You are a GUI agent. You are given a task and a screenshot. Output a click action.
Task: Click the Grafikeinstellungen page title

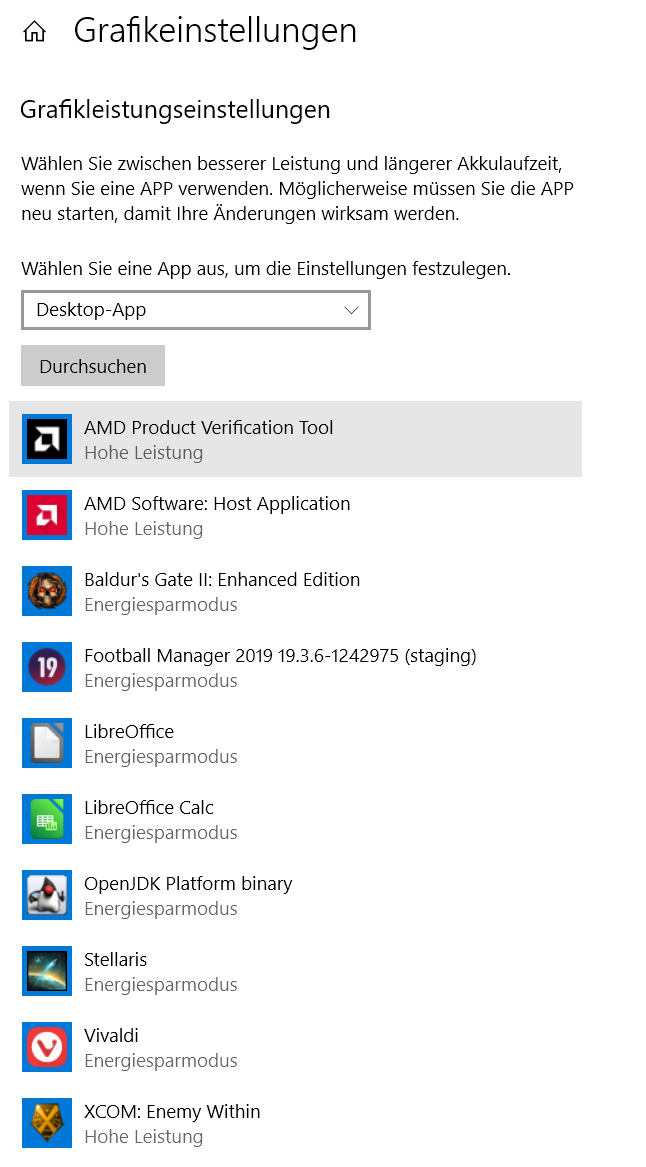(215, 31)
